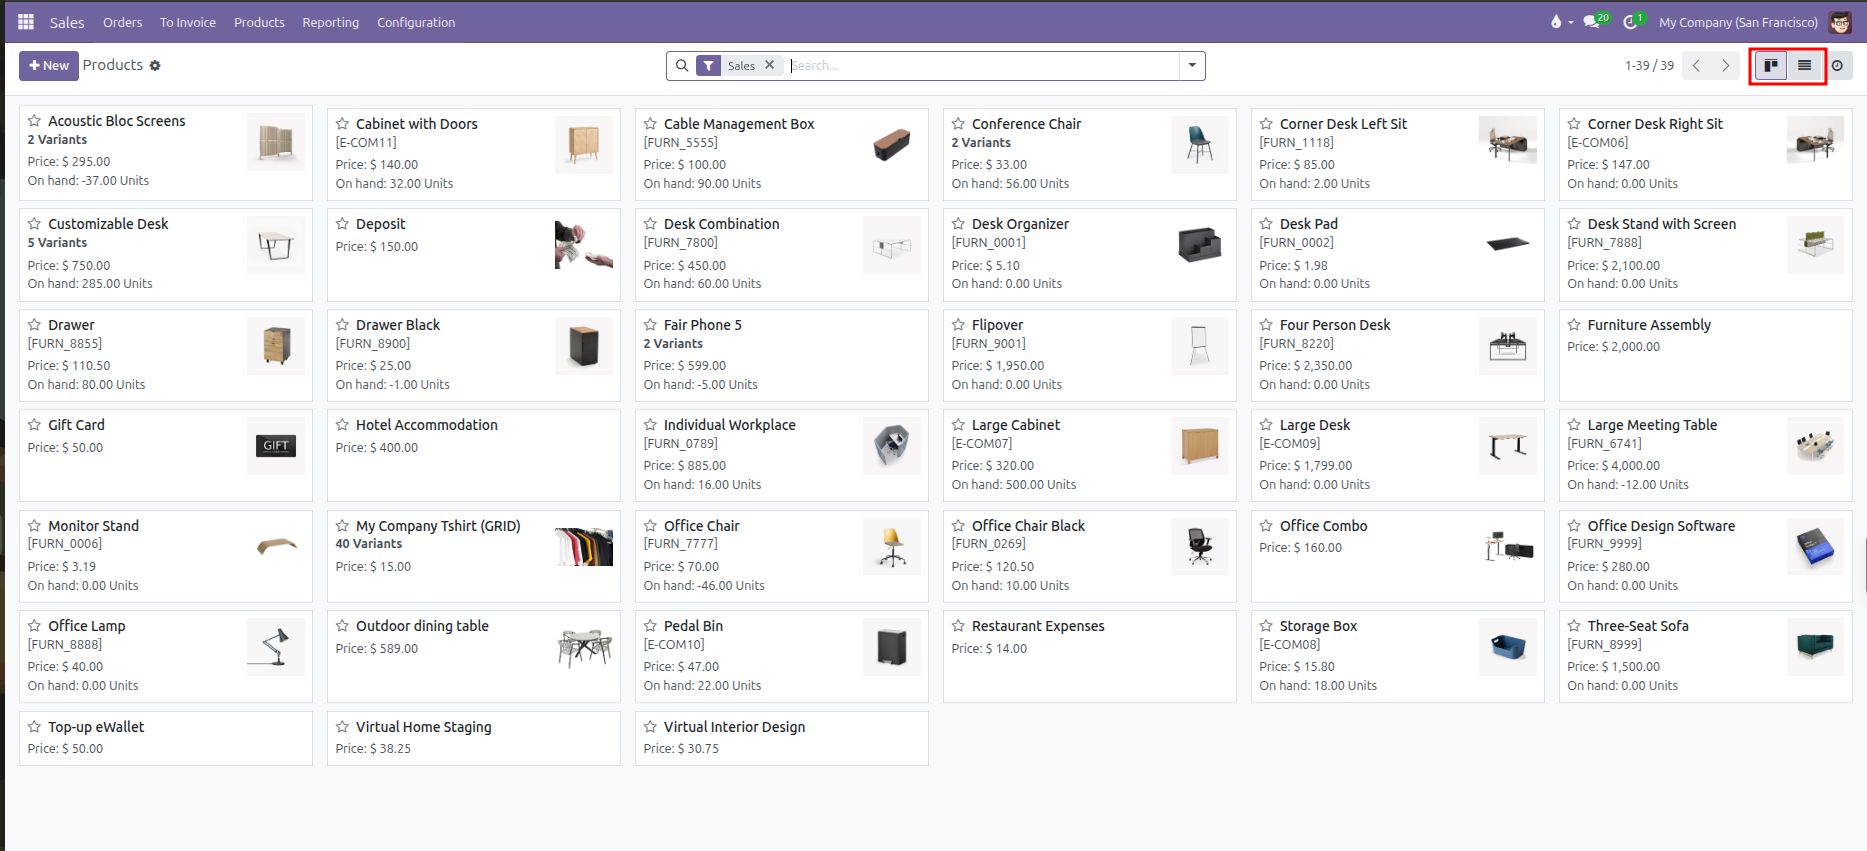Image resolution: width=1867 pixels, height=851 pixels.
Task: Create a new product with New button
Action: 48,66
